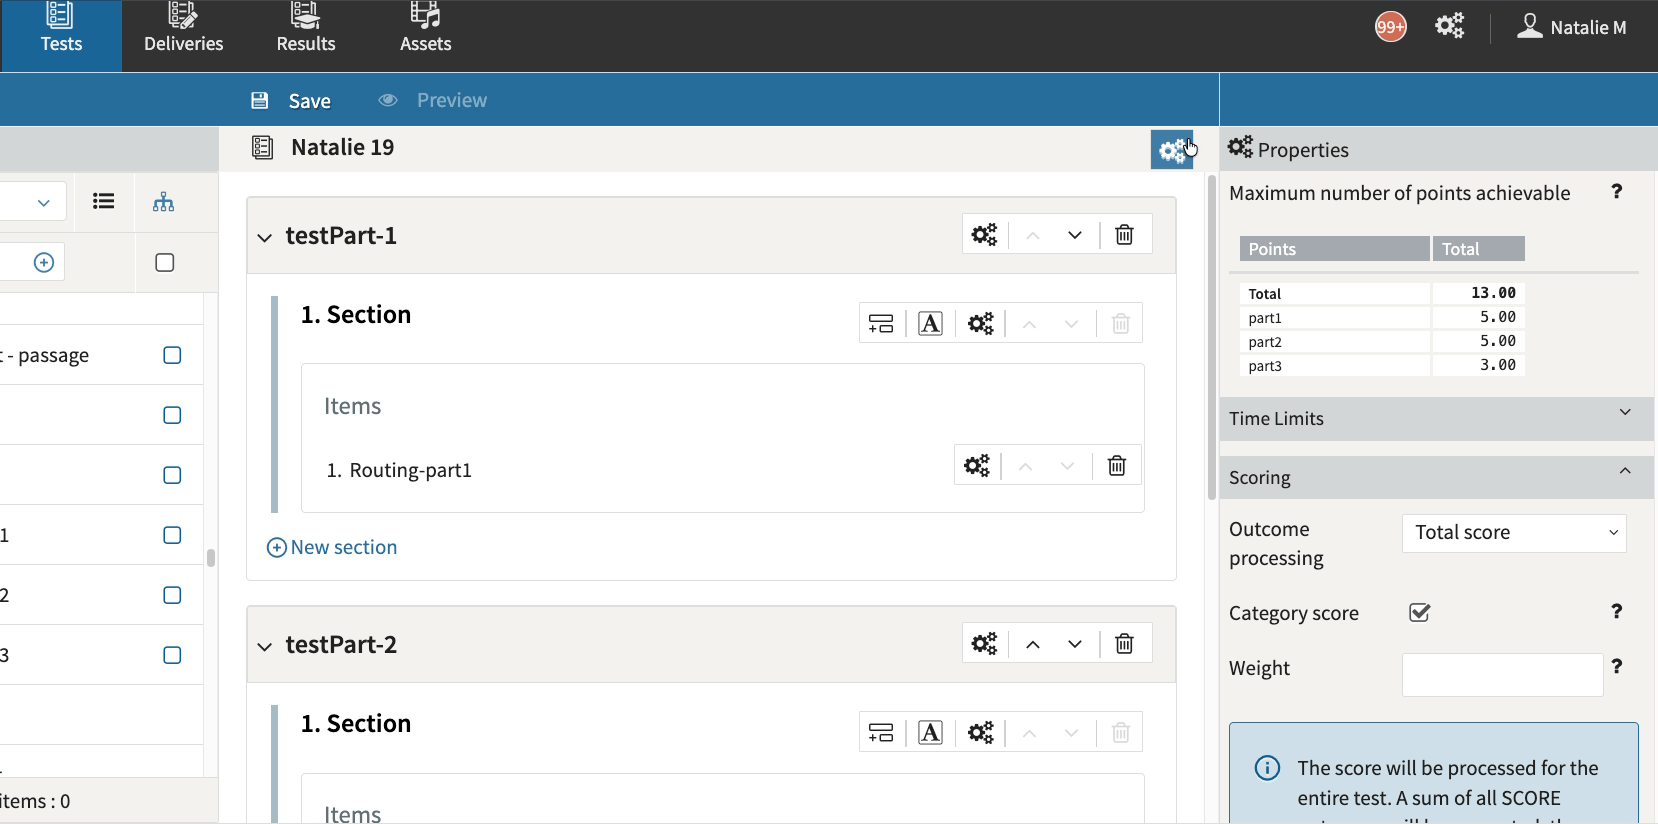Open Outcome processing Total score dropdown
The width and height of the screenshot is (1658, 824).
[1513, 533]
